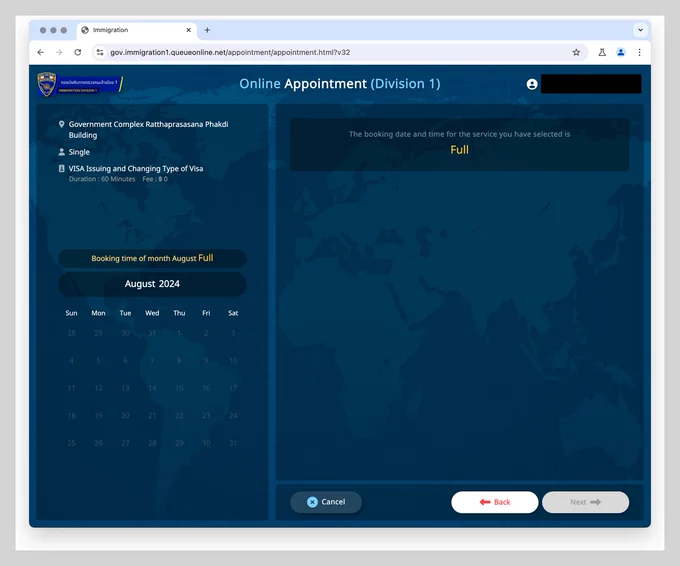
Task: Click the disabled Next button
Action: click(x=585, y=502)
